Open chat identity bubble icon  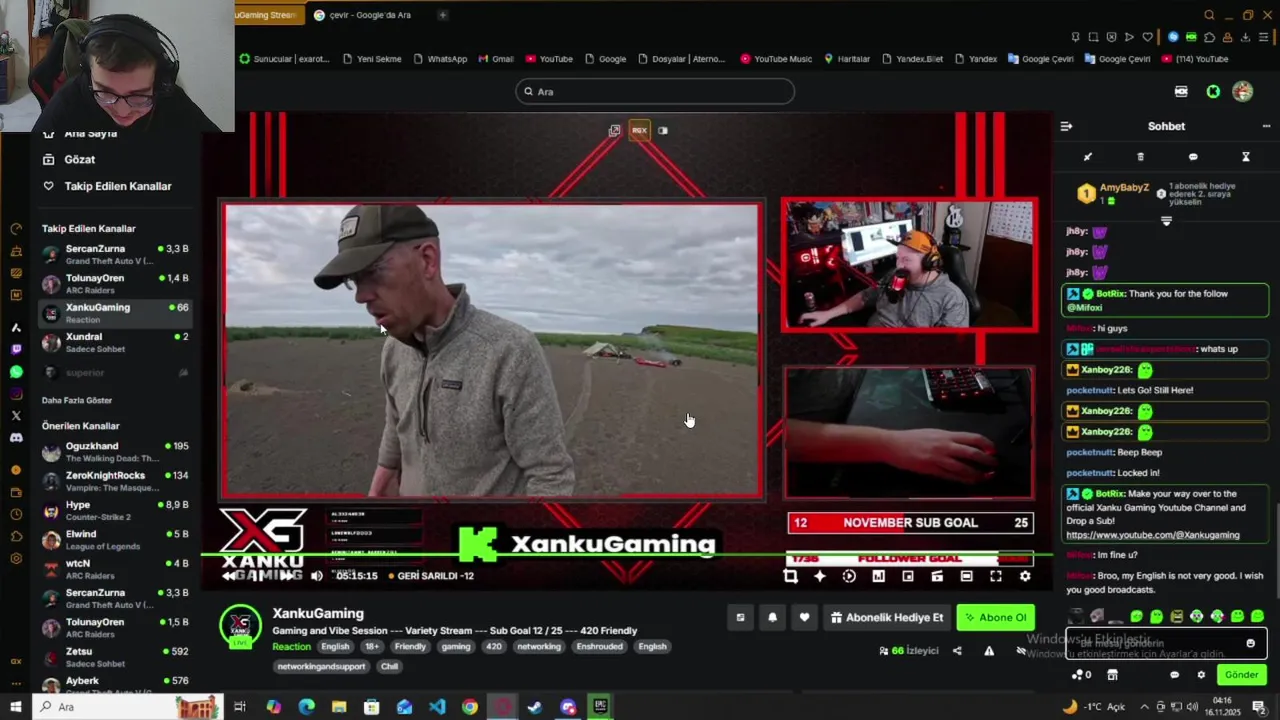[x=1174, y=675]
